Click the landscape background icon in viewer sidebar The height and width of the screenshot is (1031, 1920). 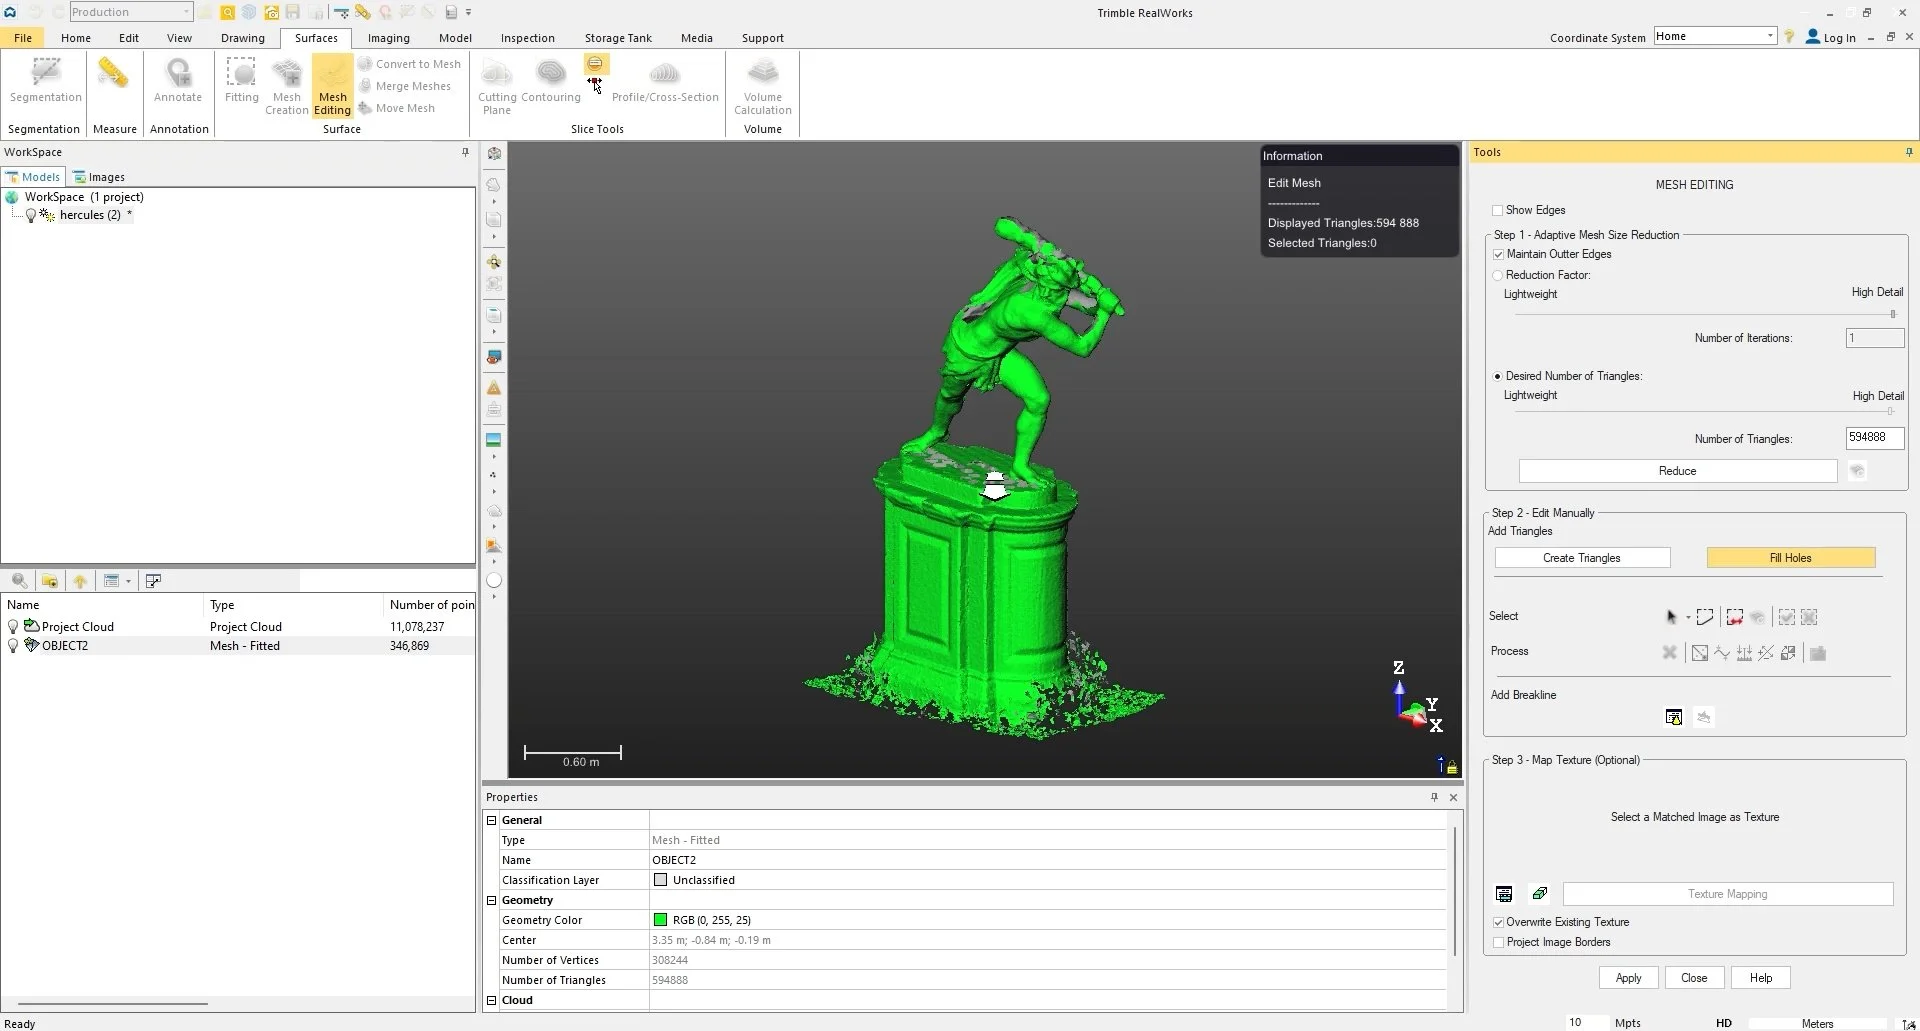coord(494,440)
